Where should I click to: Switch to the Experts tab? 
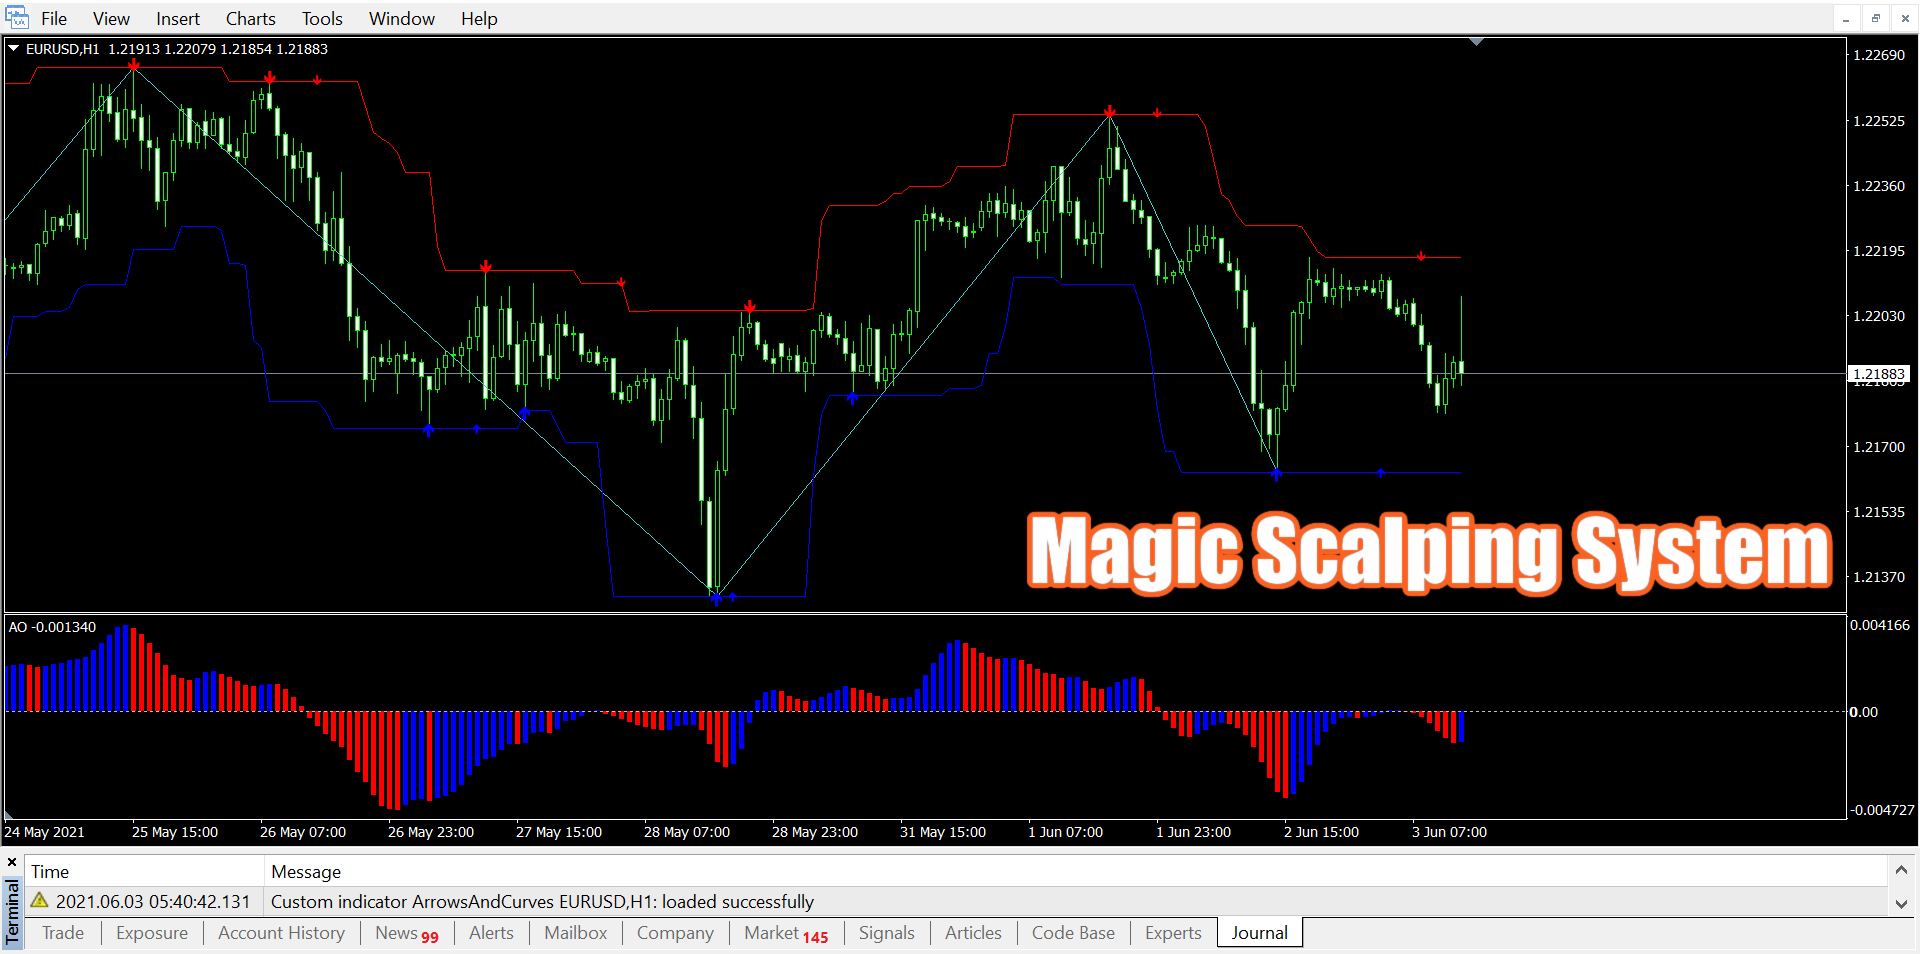click(x=1172, y=933)
